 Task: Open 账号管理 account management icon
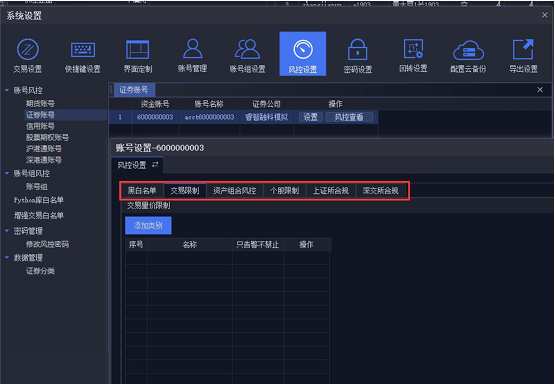[x=192, y=56]
